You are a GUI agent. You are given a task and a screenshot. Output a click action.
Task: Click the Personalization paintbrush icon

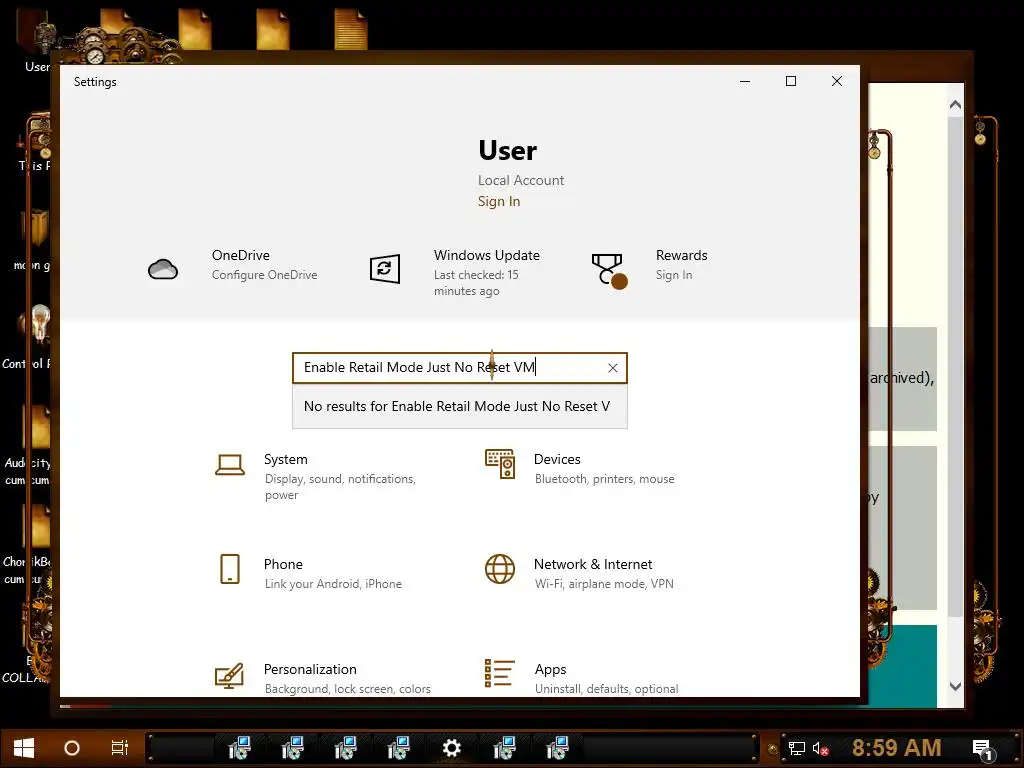(x=229, y=676)
